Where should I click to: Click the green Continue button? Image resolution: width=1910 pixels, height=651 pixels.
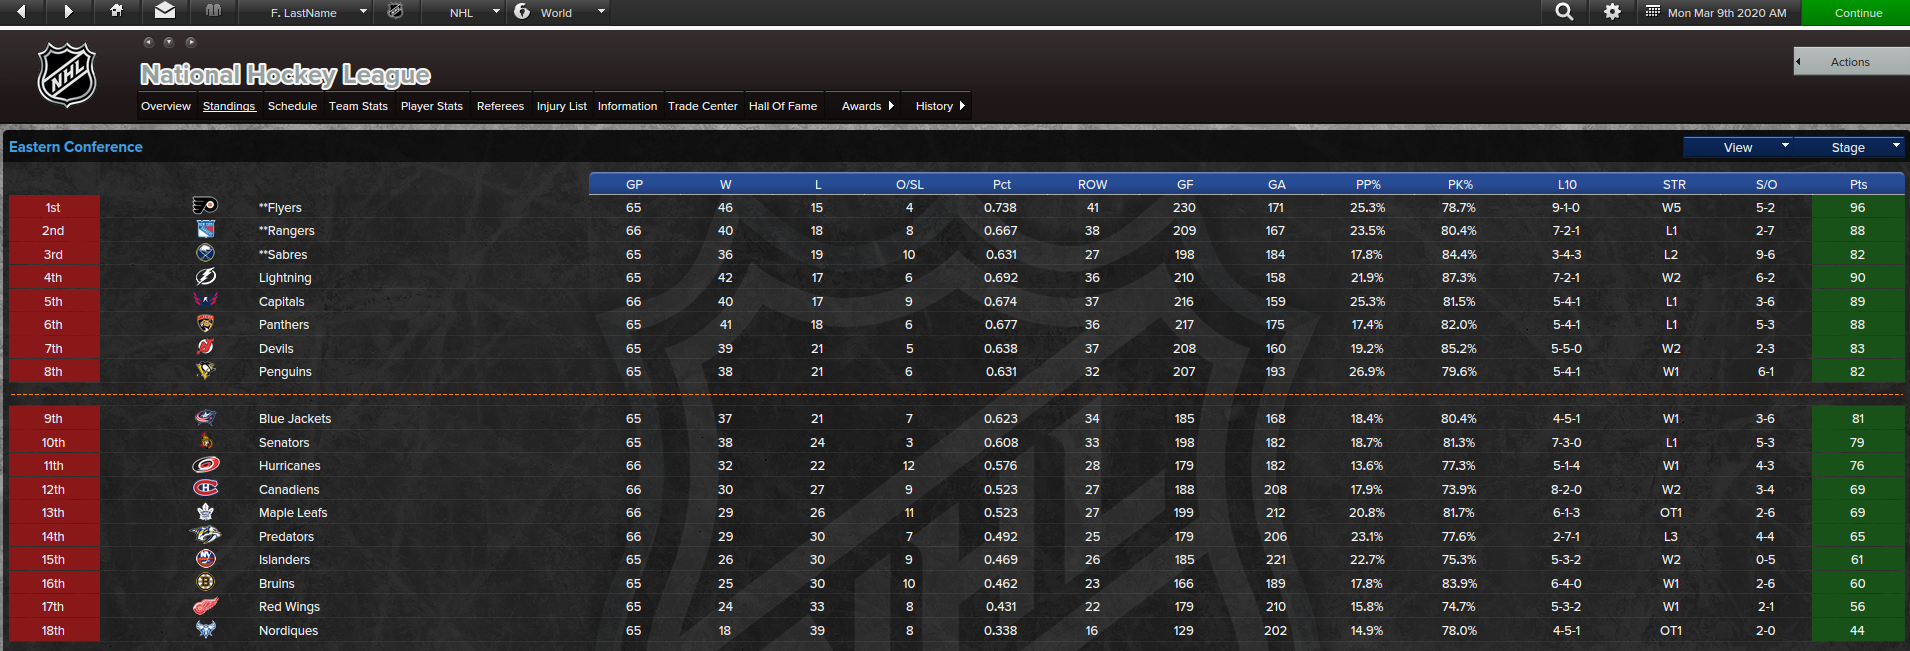[x=1856, y=13]
